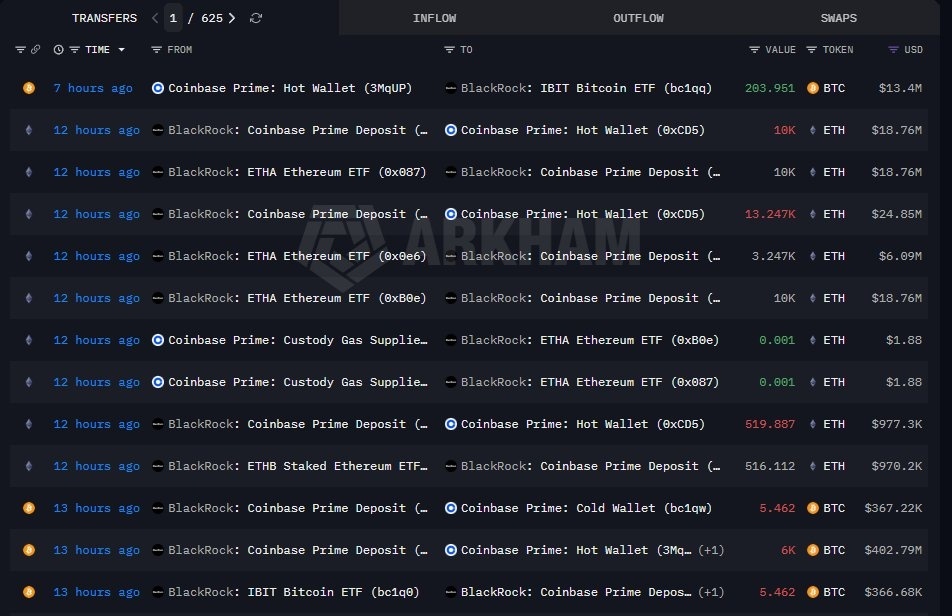Image resolution: width=952 pixels, height=616 pixels.
Task: Switch to the INFLOW tab
Action: [435, 18]
